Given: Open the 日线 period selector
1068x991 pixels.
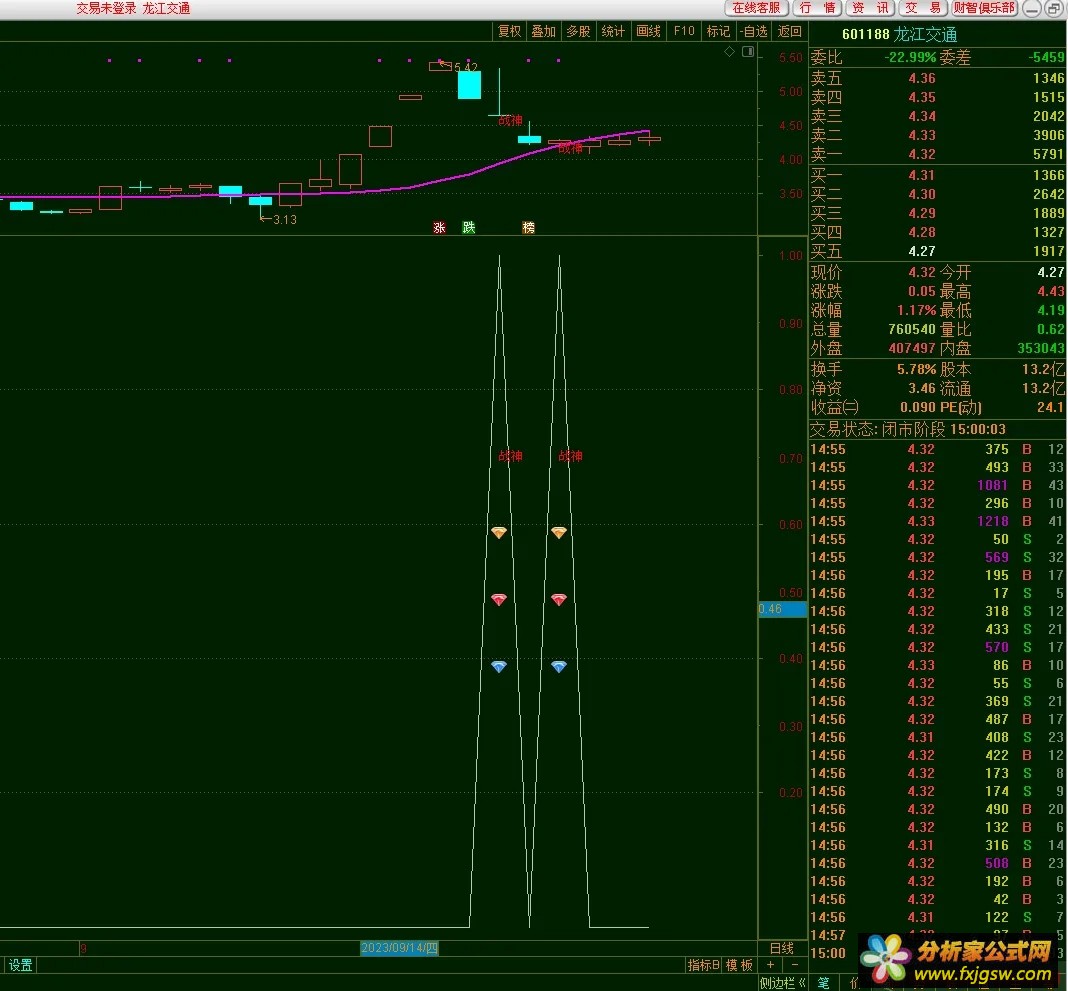Looking at the screenshot, I should (782, 948).
